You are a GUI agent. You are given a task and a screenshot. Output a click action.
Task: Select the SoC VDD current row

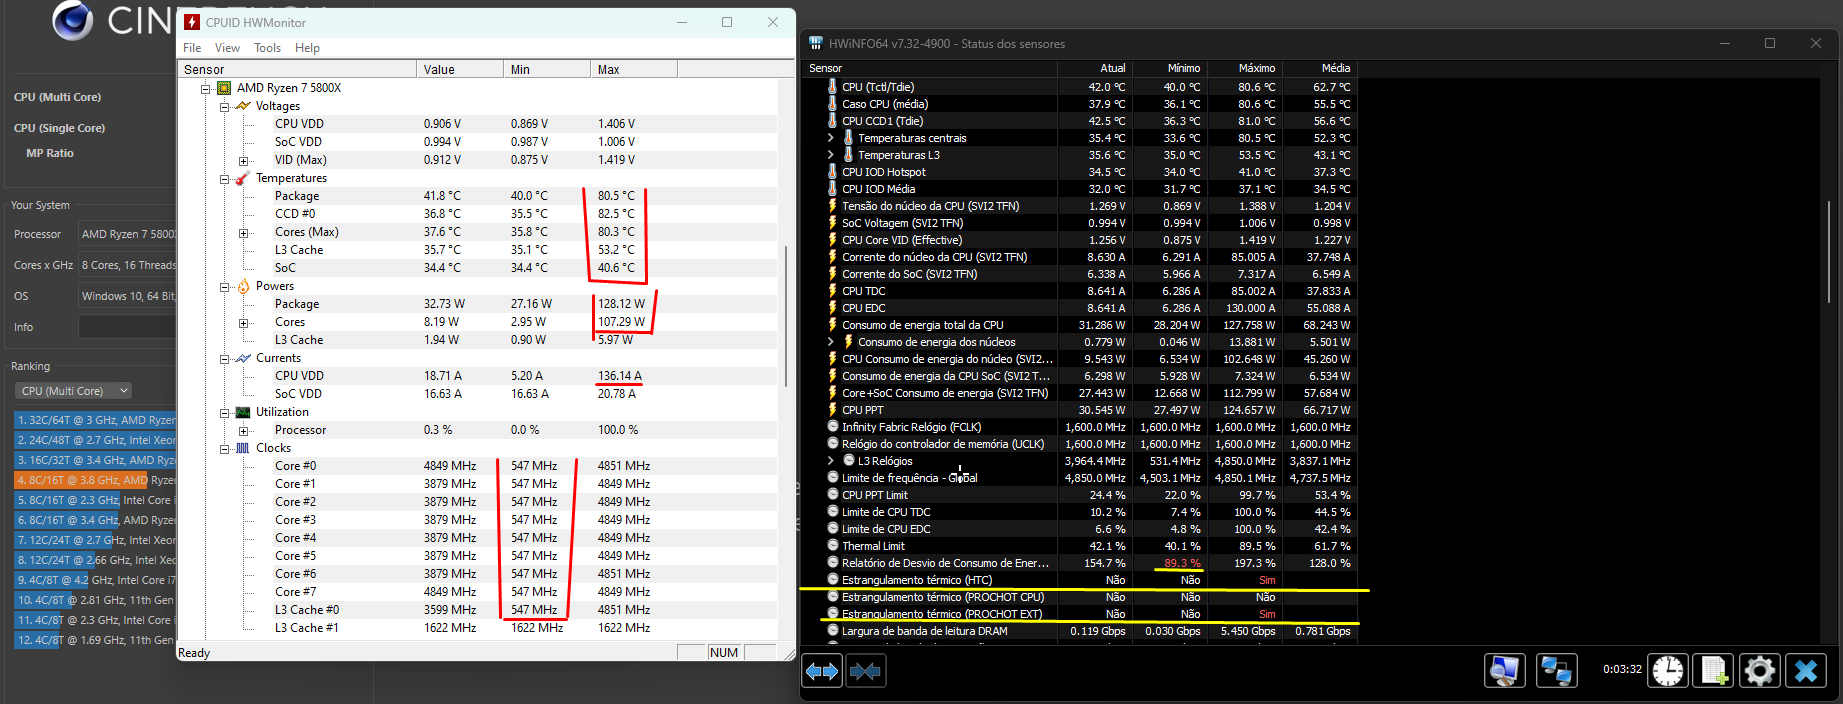point(478,394)
